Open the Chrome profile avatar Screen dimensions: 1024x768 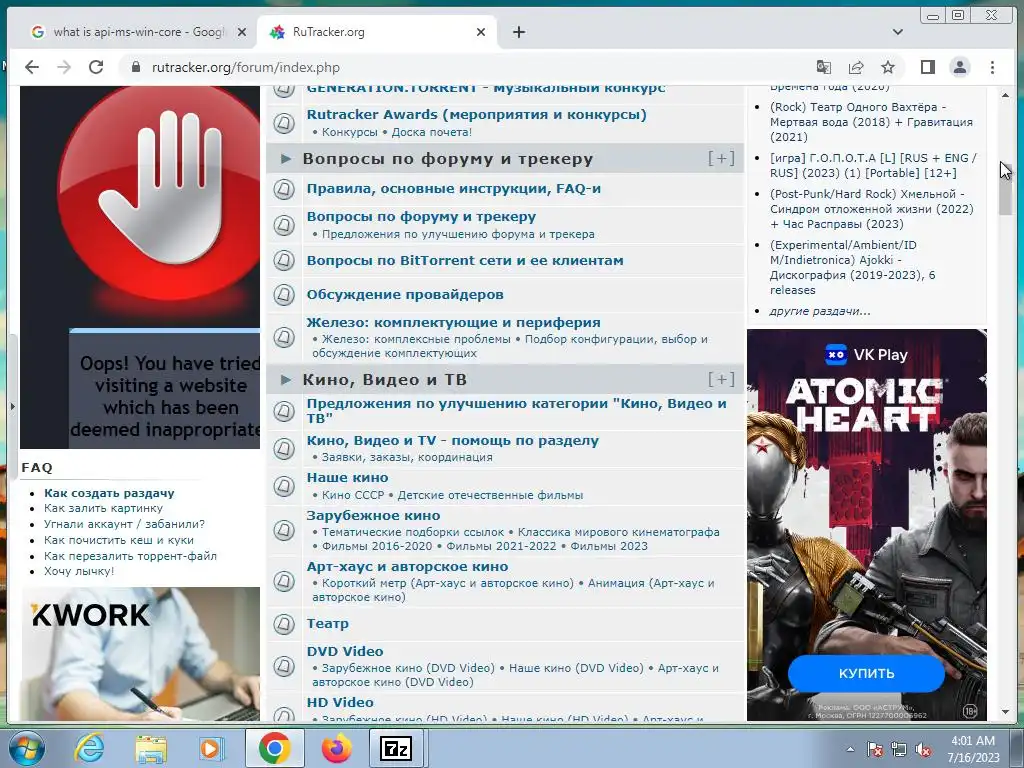coord(959,67)
